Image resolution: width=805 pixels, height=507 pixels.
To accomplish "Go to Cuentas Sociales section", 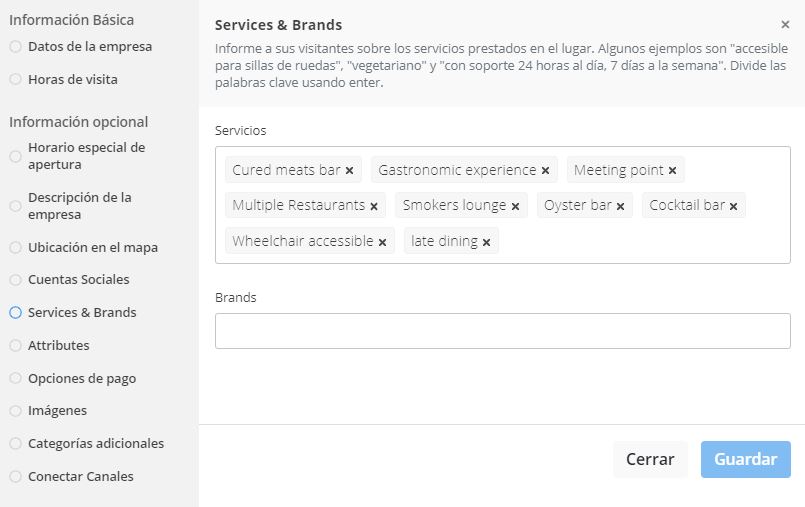I will tap(78, 280).
